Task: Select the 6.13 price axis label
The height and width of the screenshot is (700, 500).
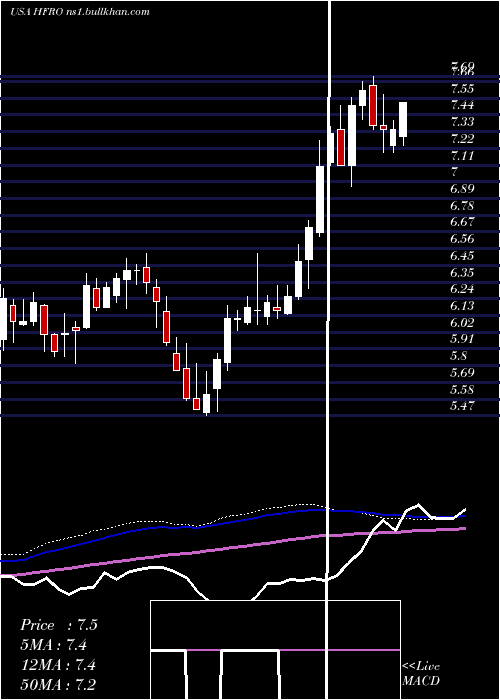Action: pyautogui.click(x=462, y=306)
